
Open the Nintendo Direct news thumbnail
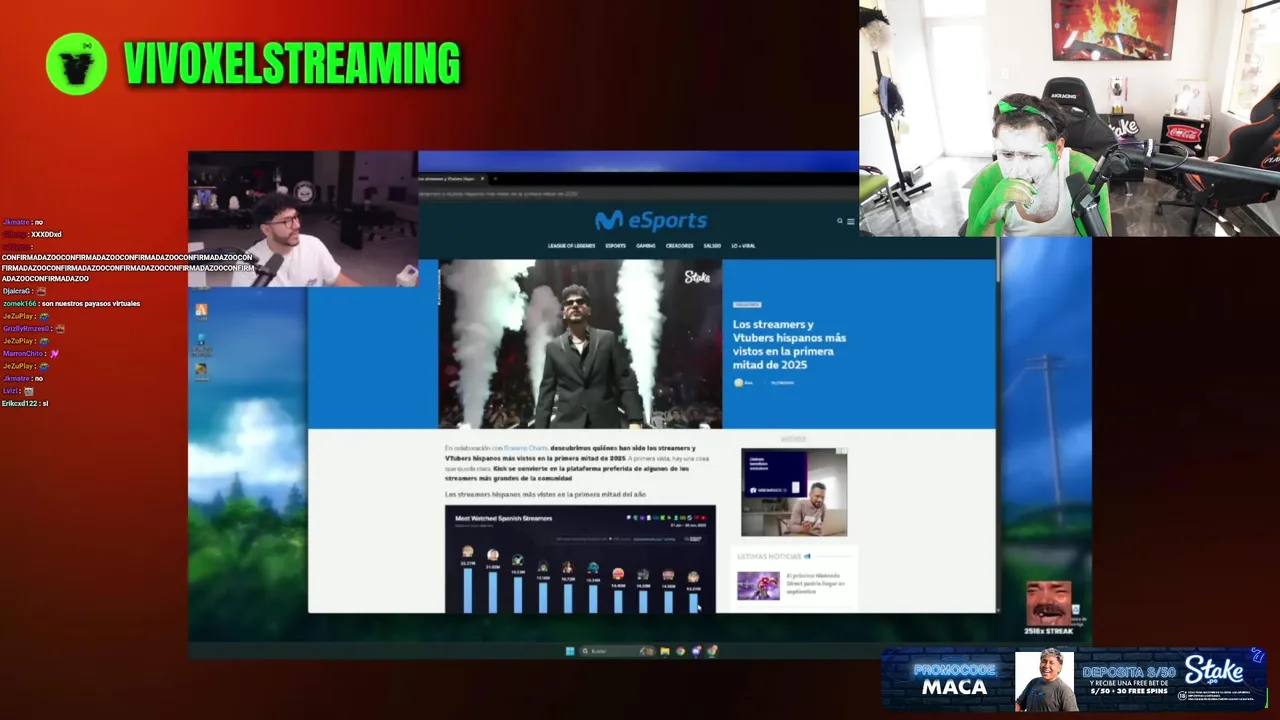pos(758,585)
